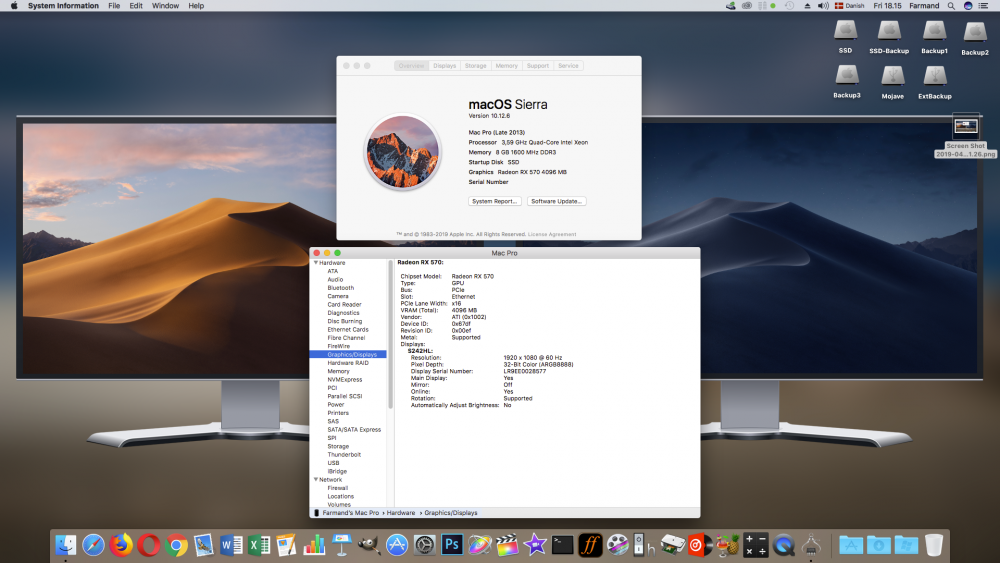Image resolution: width=1000 pixels, height=563 pixels.
Task: Open Terminal from the dock
Action: (x=562, y=545)
